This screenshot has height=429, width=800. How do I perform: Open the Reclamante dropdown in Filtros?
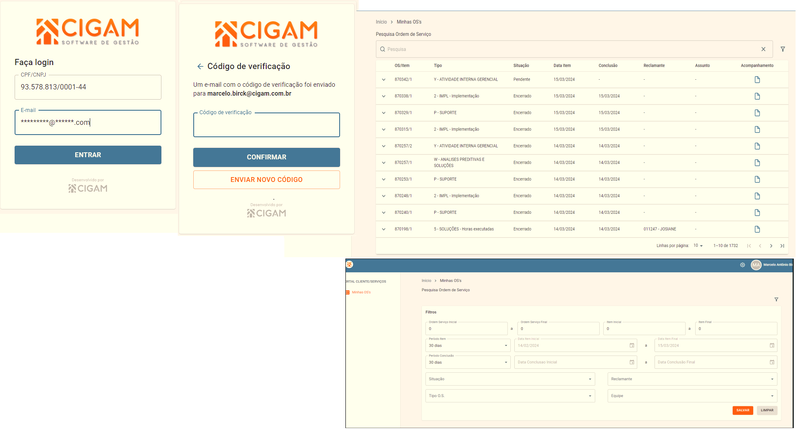point(692,379)
